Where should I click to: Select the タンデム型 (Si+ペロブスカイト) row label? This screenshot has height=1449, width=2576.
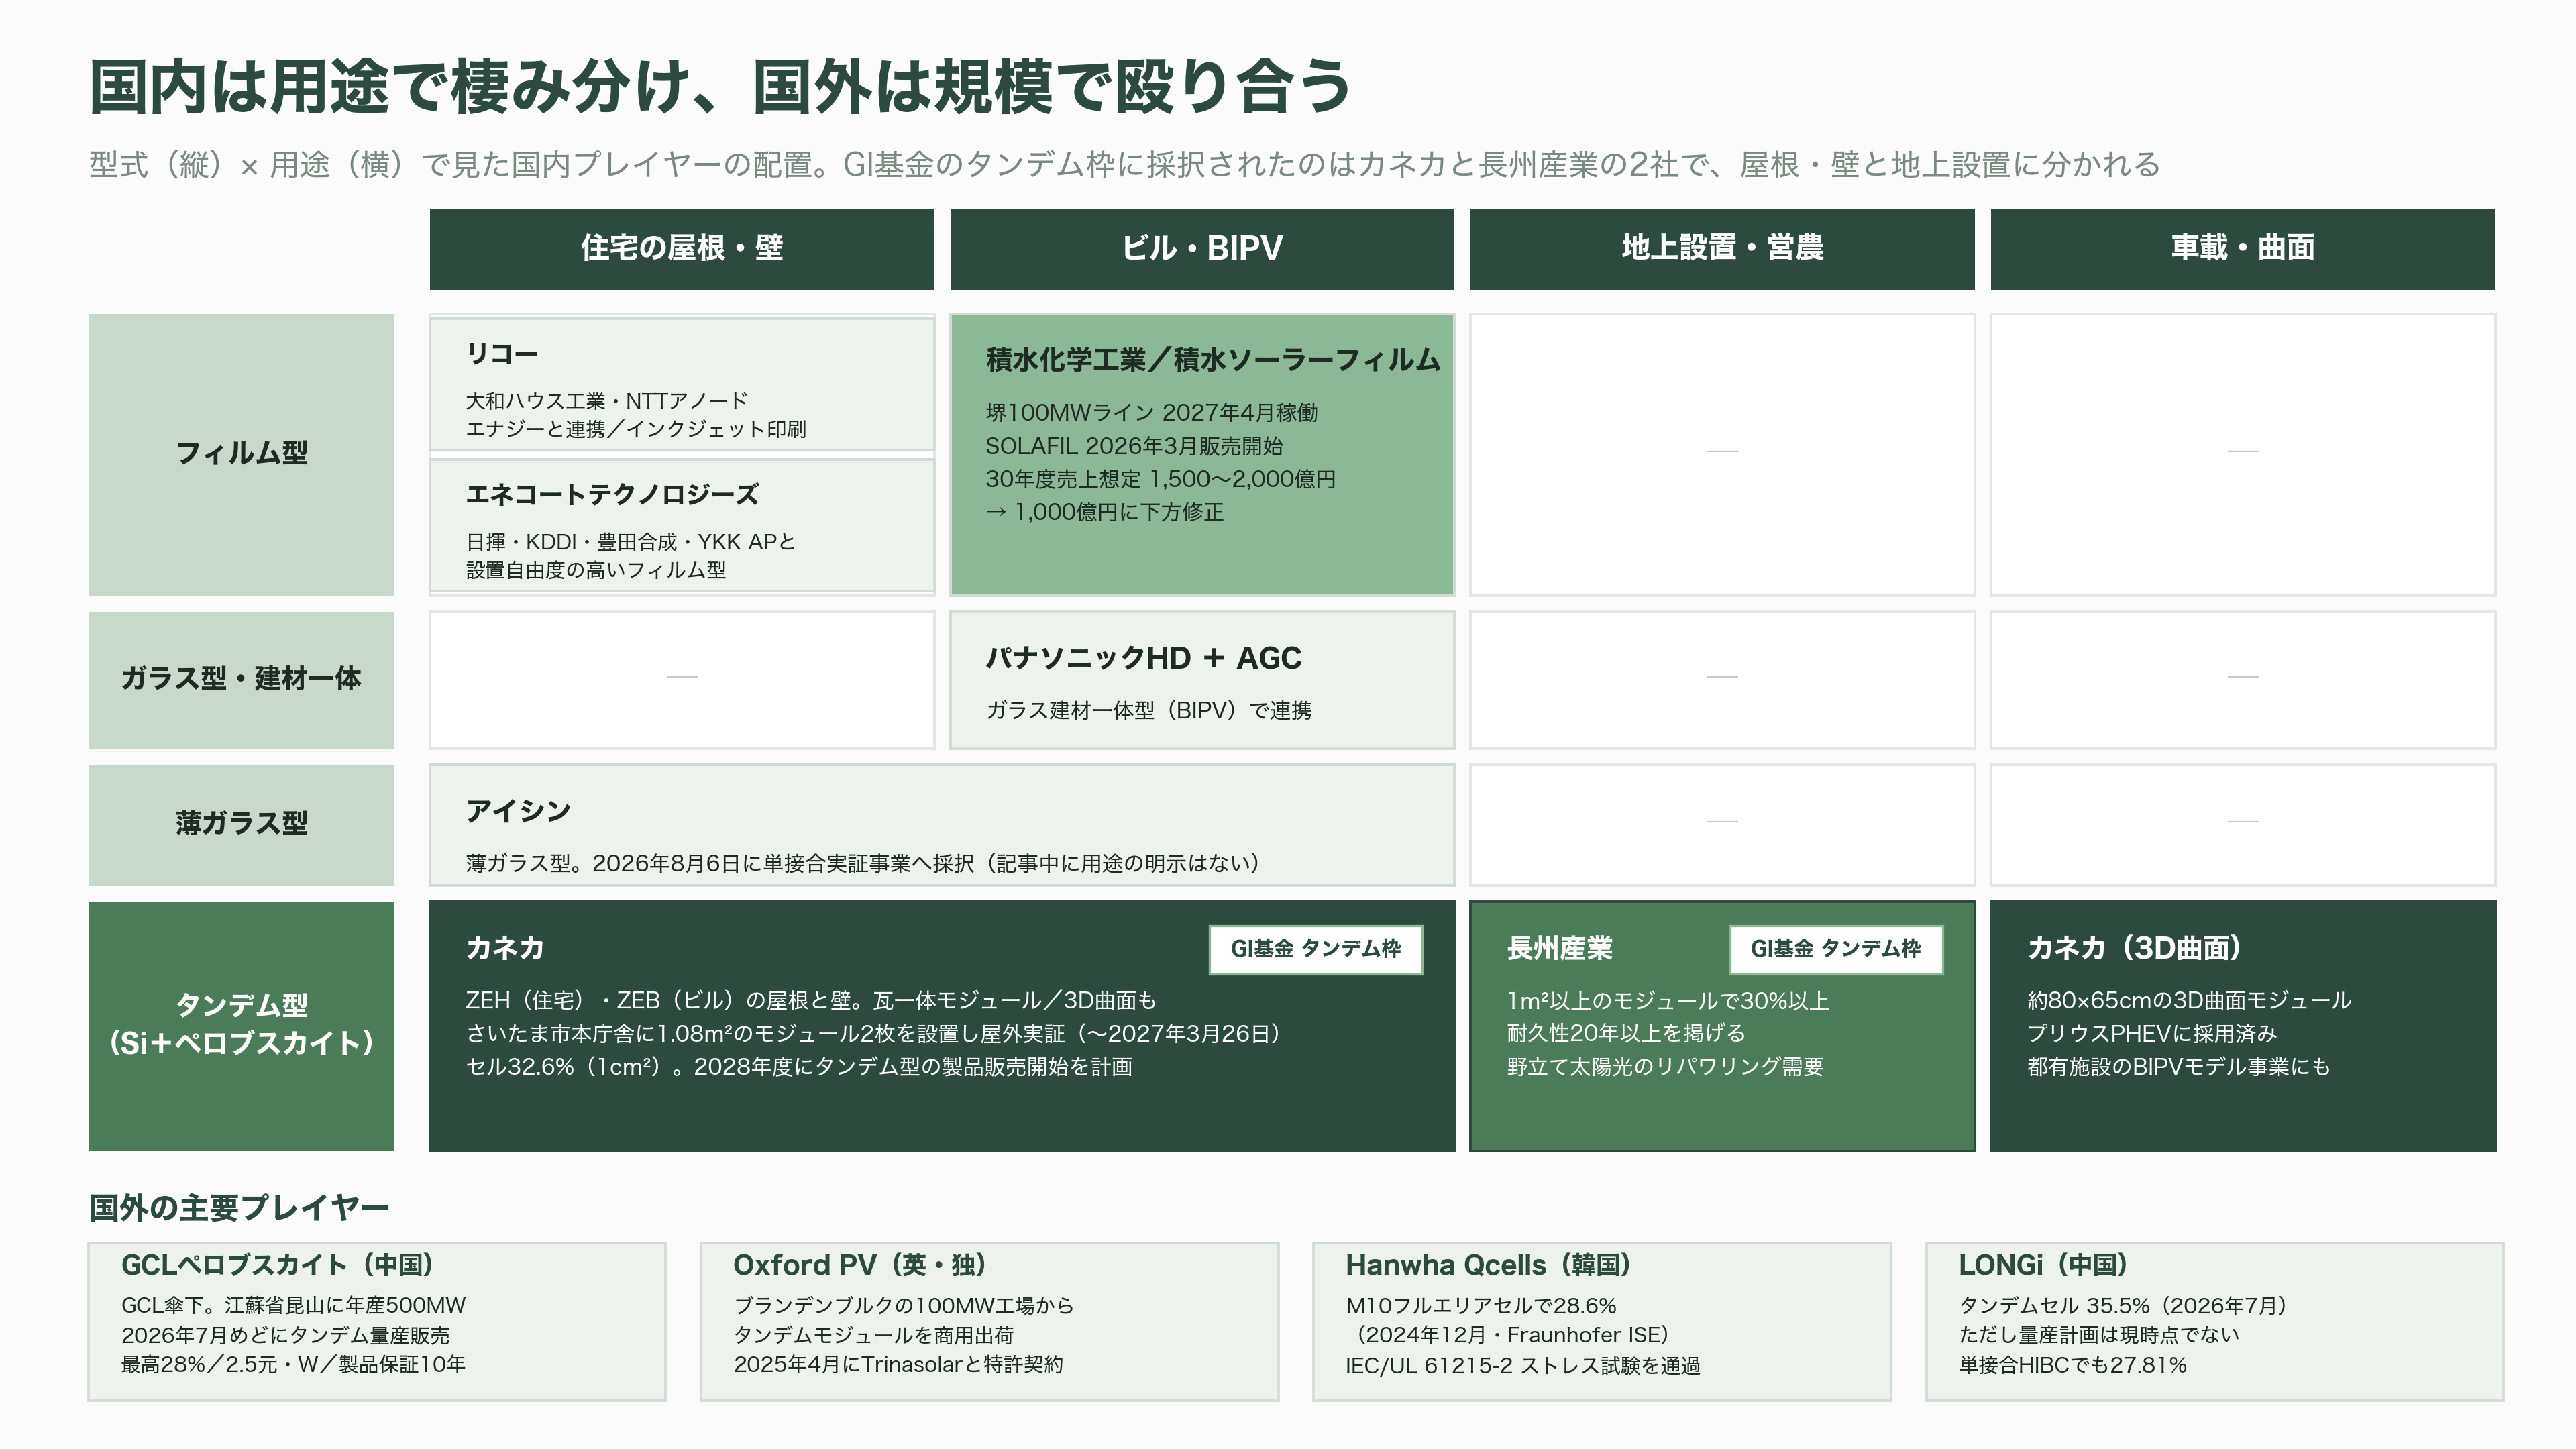pyautogui.click(x=241, y=1026)
